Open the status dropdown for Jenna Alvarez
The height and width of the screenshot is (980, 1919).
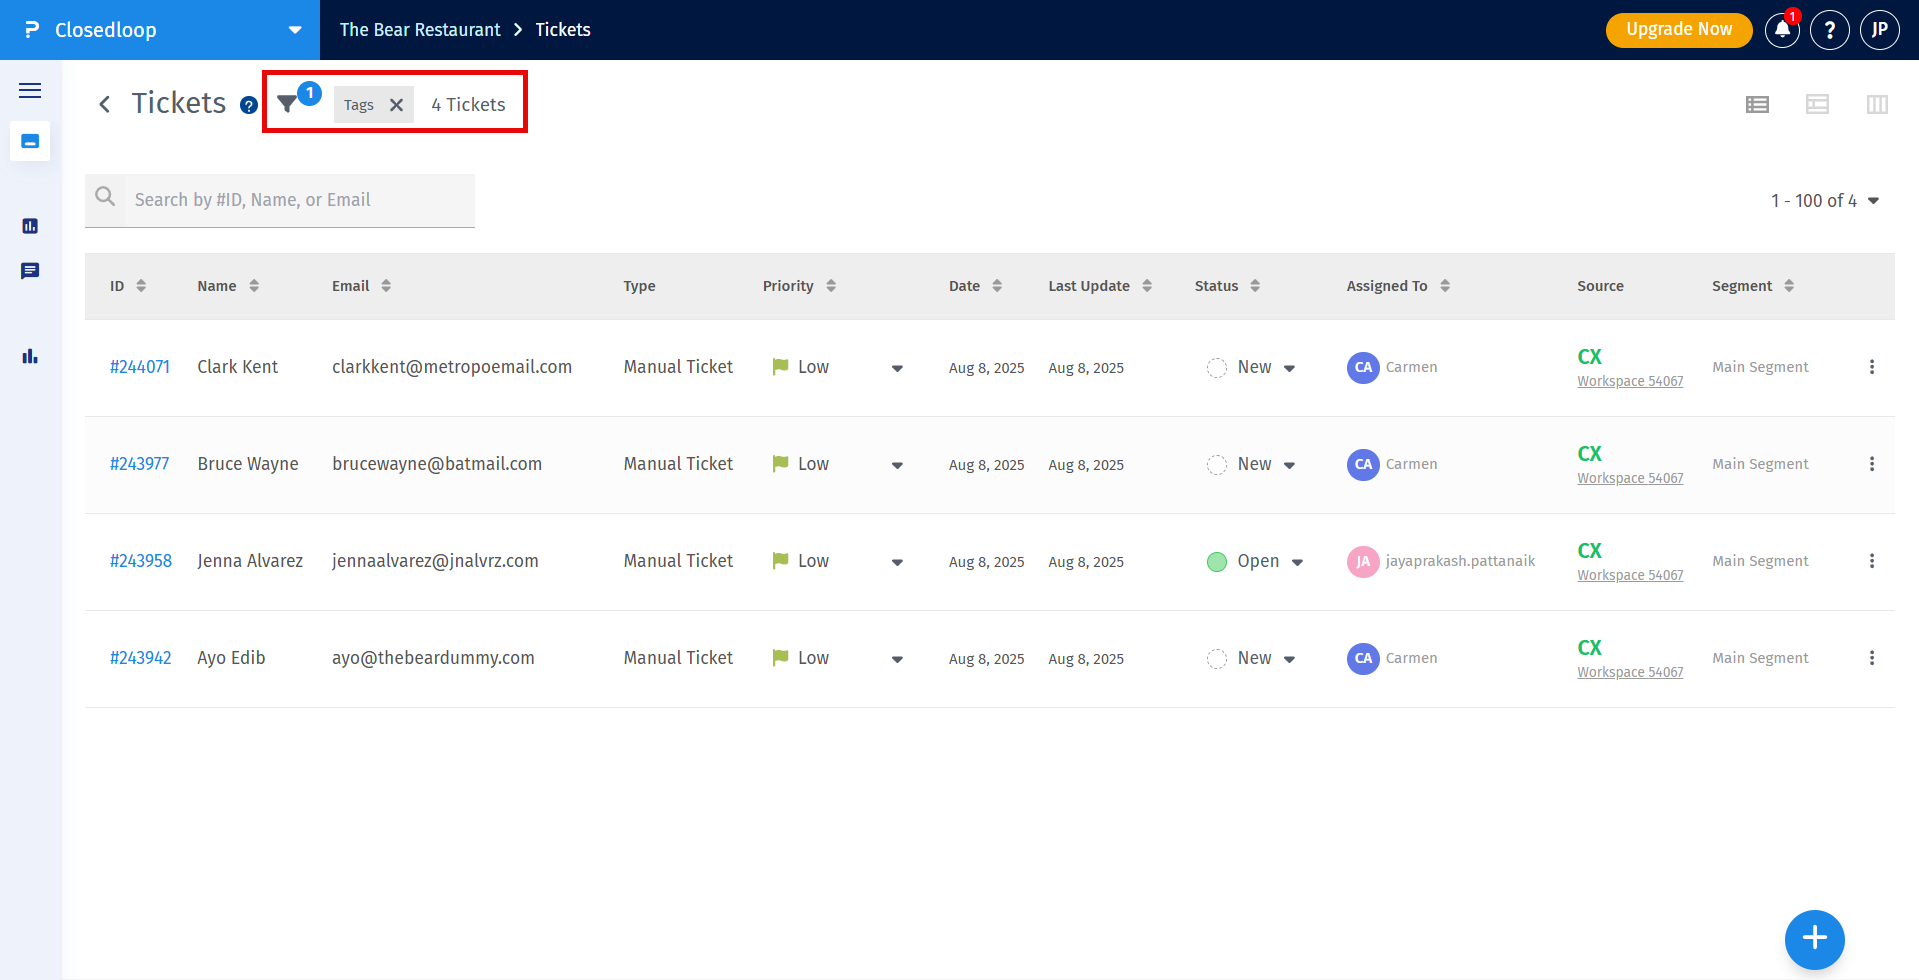click(1297, 562)
